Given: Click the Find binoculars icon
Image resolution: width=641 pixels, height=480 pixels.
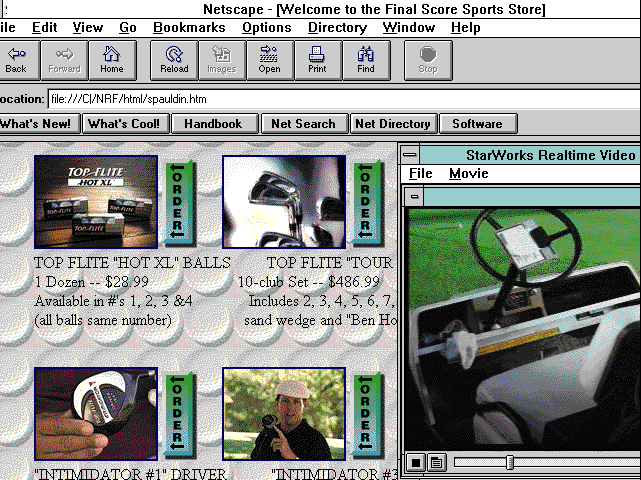Looking at the screenshot, I should [366, 60].
